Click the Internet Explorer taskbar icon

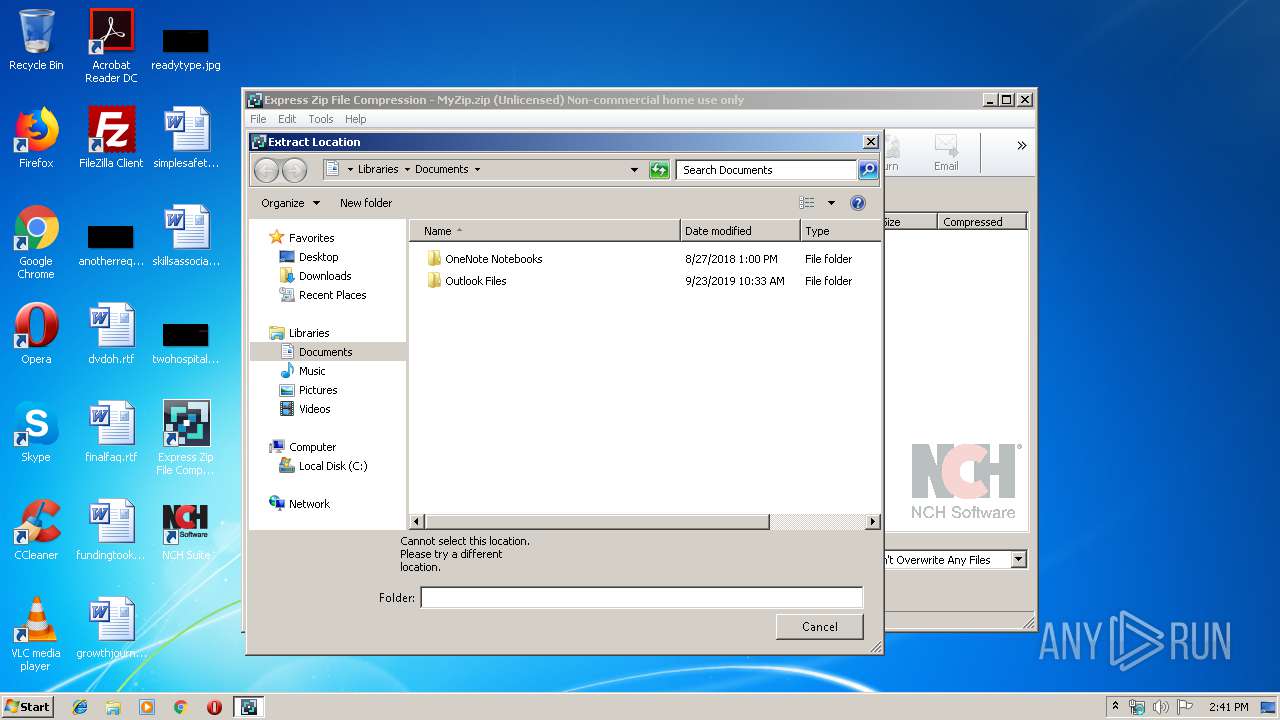[x=80, y=707]
